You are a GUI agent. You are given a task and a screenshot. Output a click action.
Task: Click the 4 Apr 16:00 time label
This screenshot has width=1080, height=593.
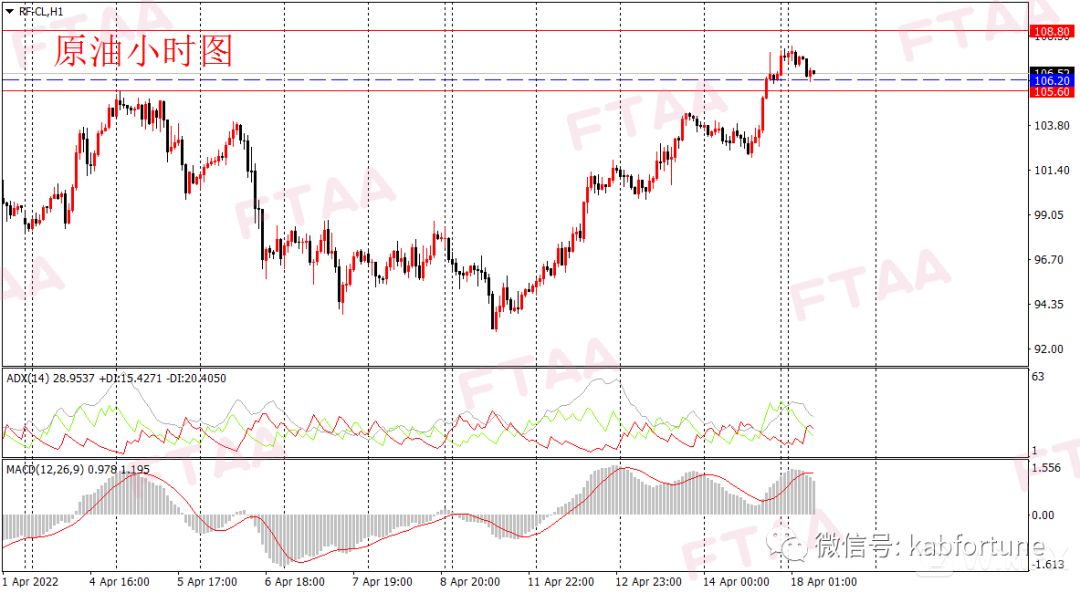(119, 581)
